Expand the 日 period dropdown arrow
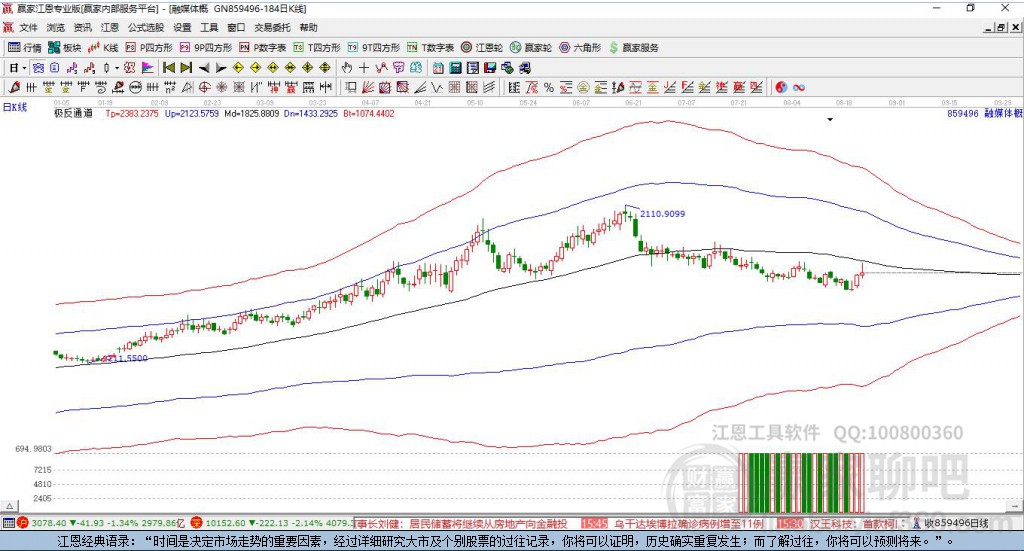The width and height of the screenshot is (1024, 551). pyautogui.click(x=24, y=68)
